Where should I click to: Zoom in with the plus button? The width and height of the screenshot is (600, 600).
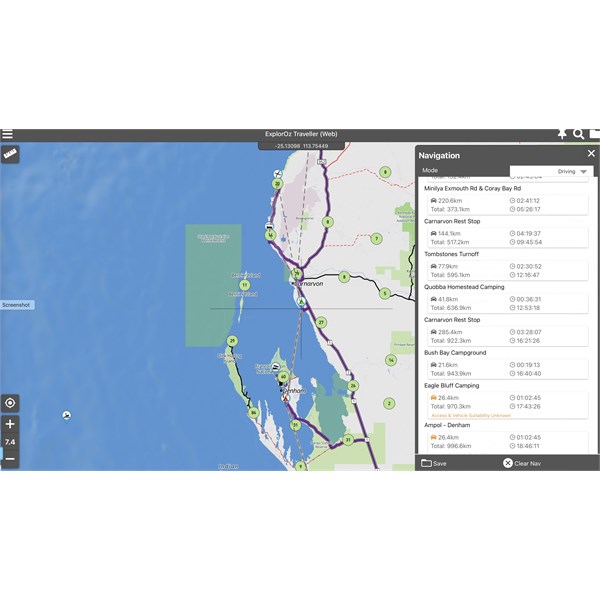10,424
